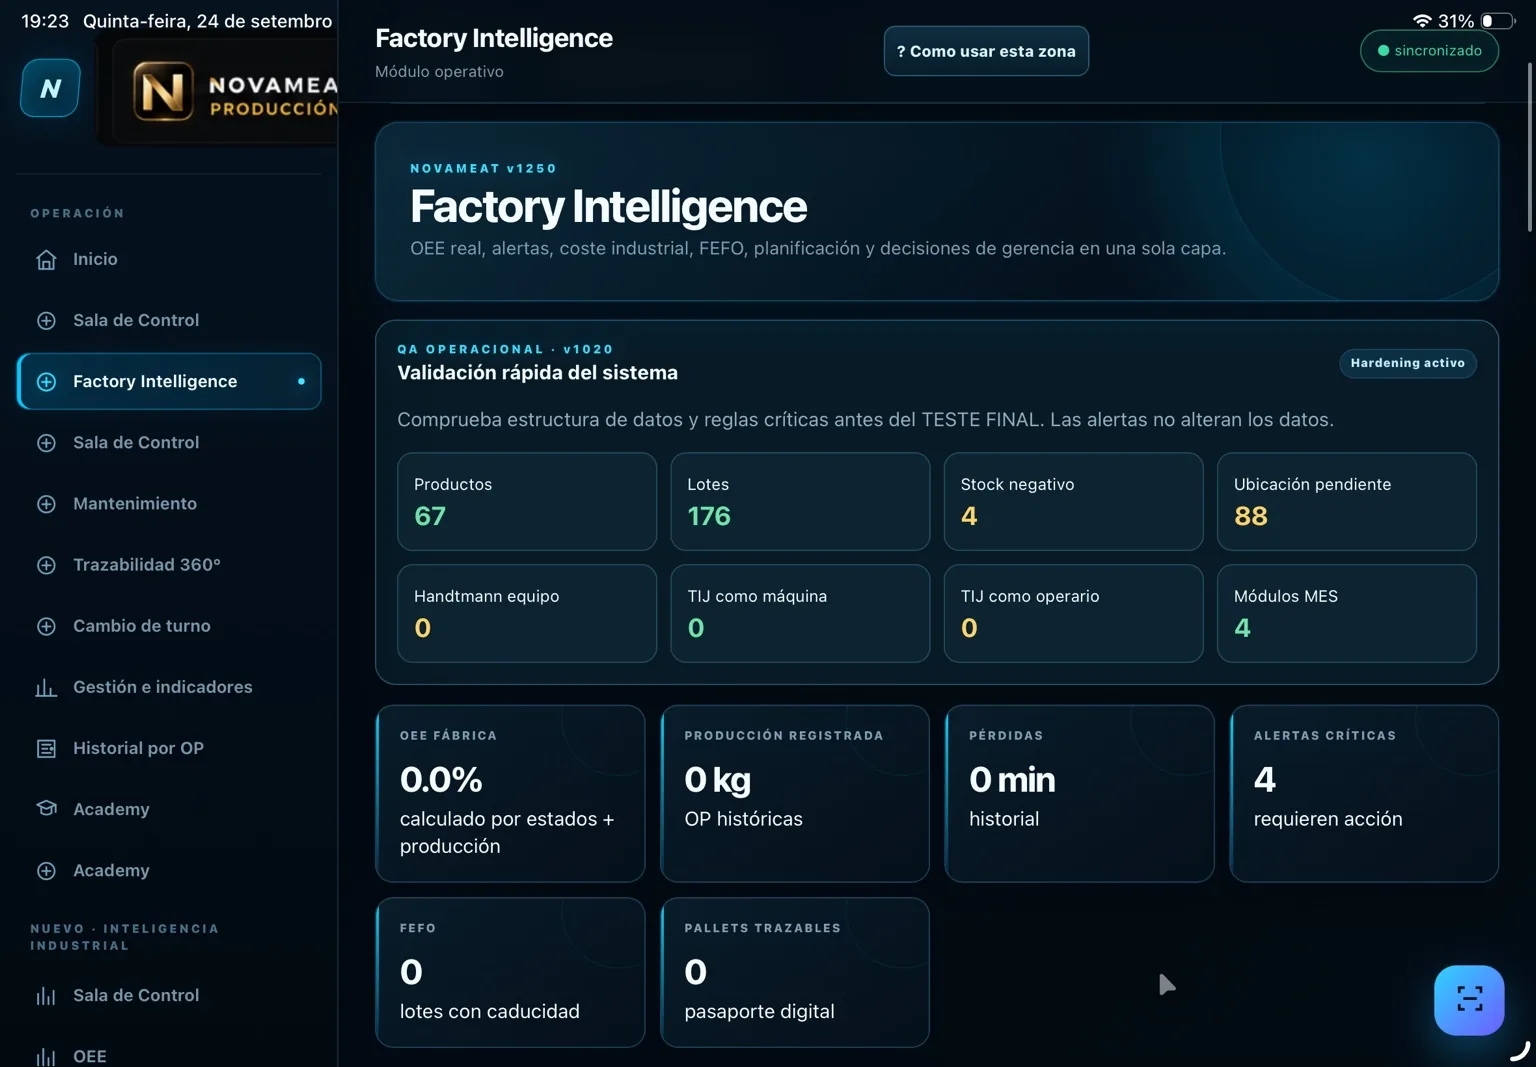Viewport: 1536px width, 1067px height.
Task: Select the Productos 67 card
Action: tap(527, 502)
